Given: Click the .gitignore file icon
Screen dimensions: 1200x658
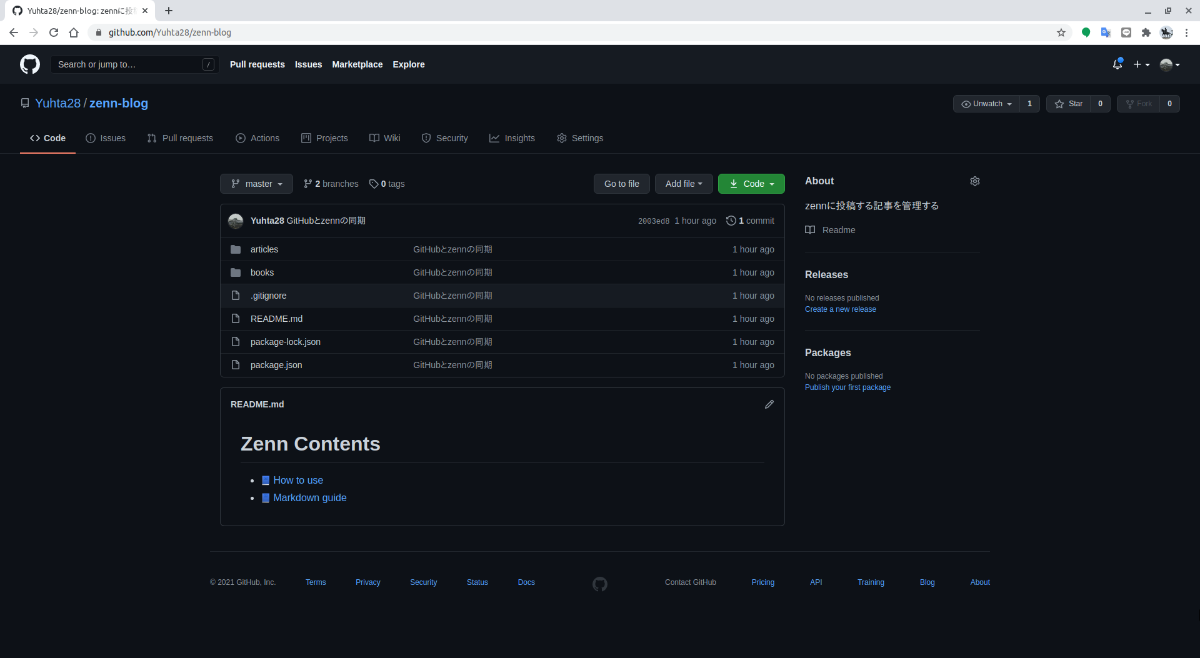Looking at the screenshot, I should pos(236,295).
